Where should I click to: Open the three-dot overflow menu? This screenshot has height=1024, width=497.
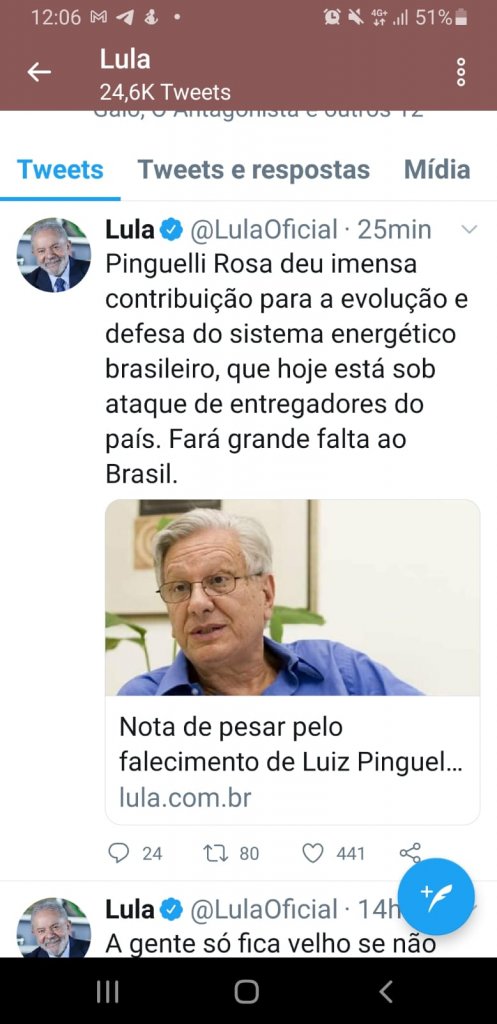[x=461, y=72]
